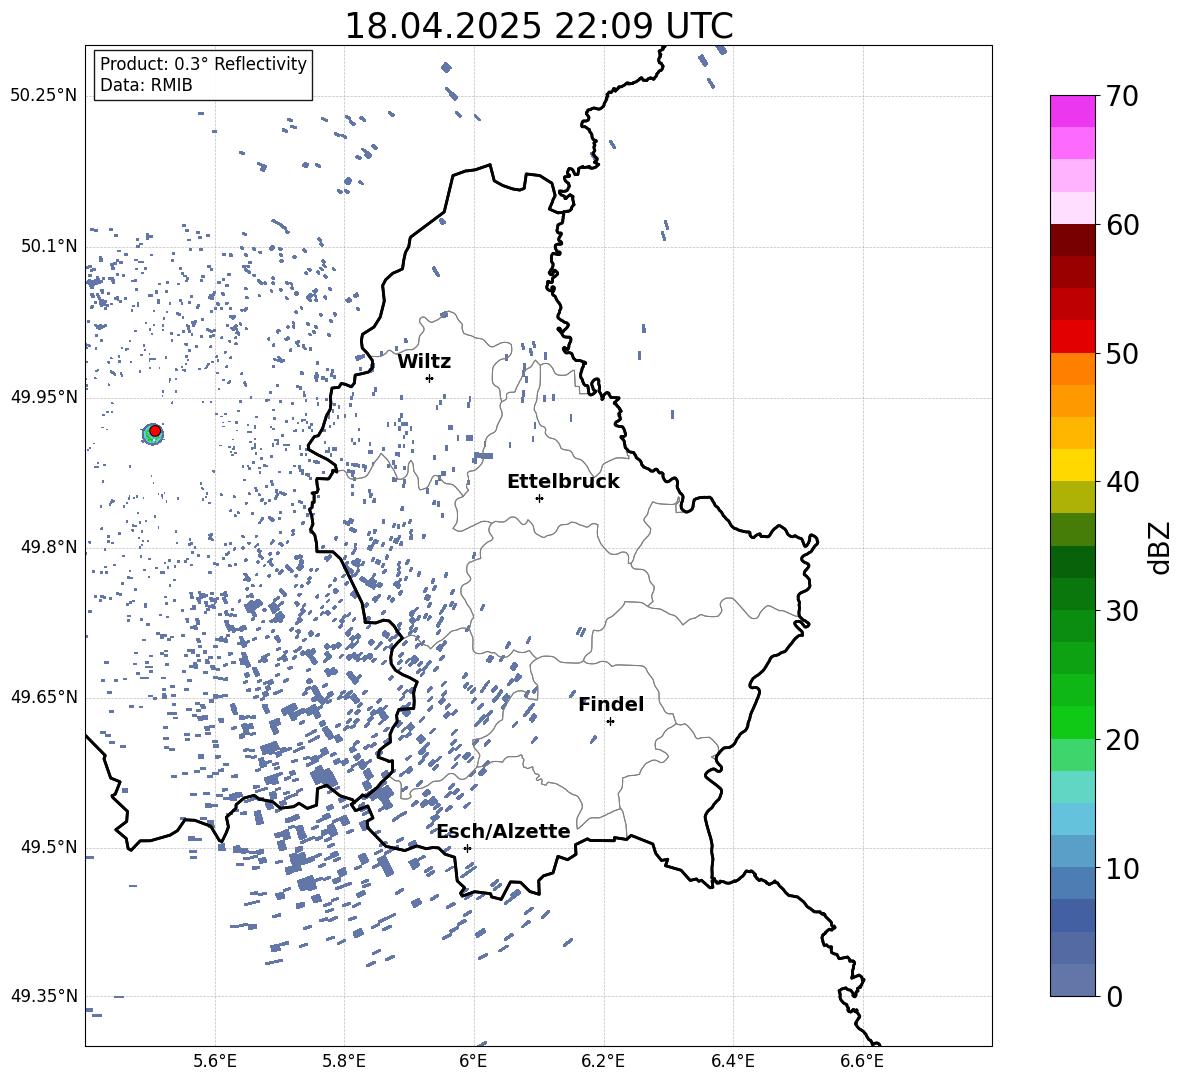The height and width of the screenshot is (1081, 1184).
Task: Click the colorbar tick value 20
Action: point(1122,739)
